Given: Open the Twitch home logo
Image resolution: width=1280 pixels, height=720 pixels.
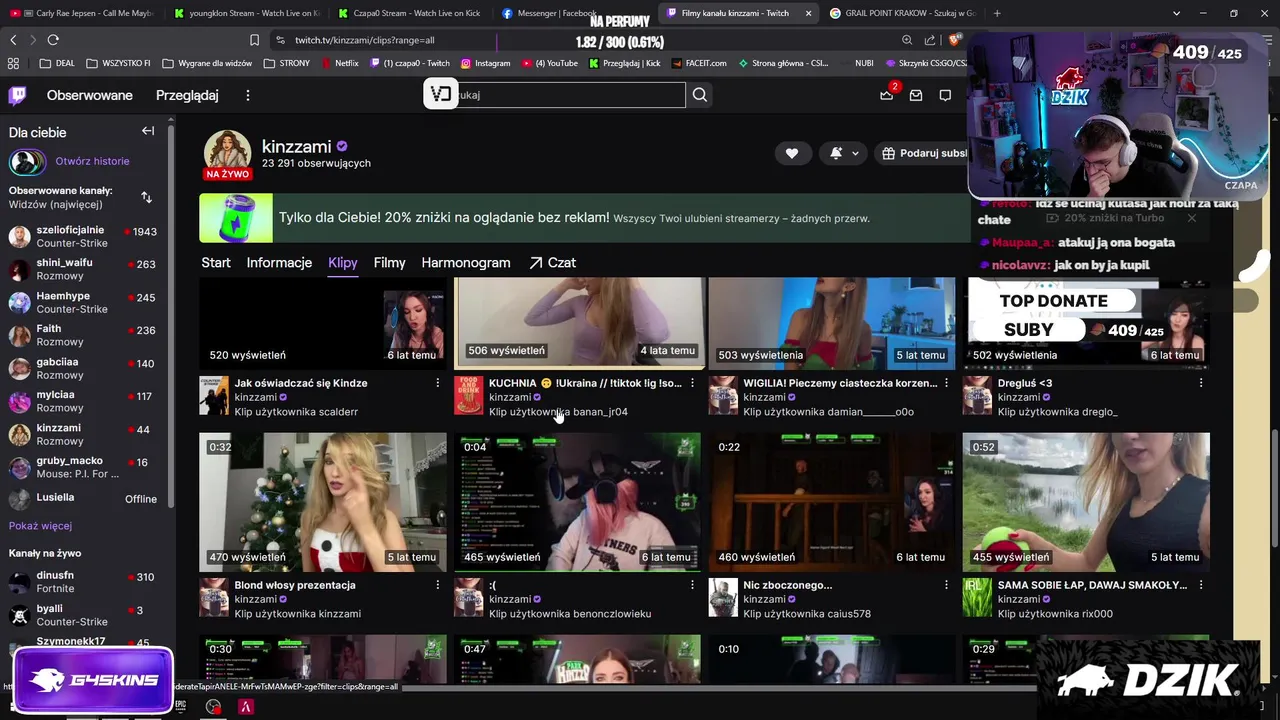Looking at the screenshot, I should pyautogui.click(x=18, y=95).
